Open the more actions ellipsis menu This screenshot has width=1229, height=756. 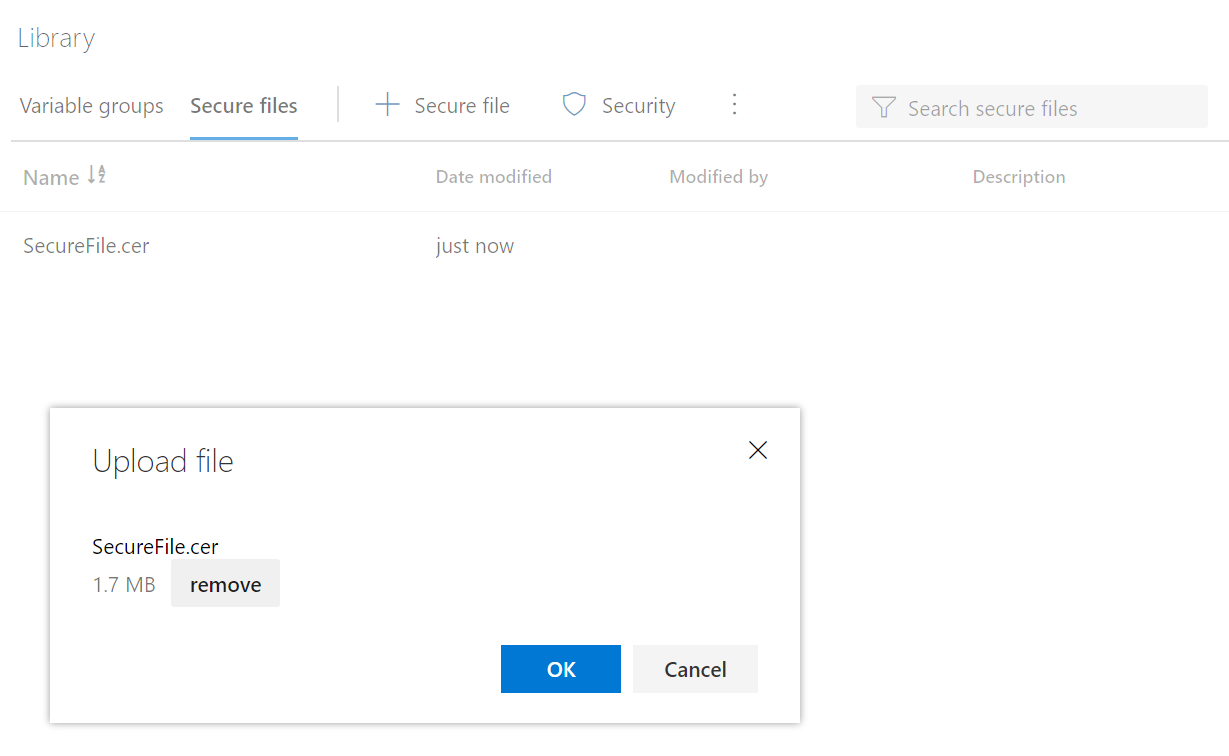coord(735,104)
